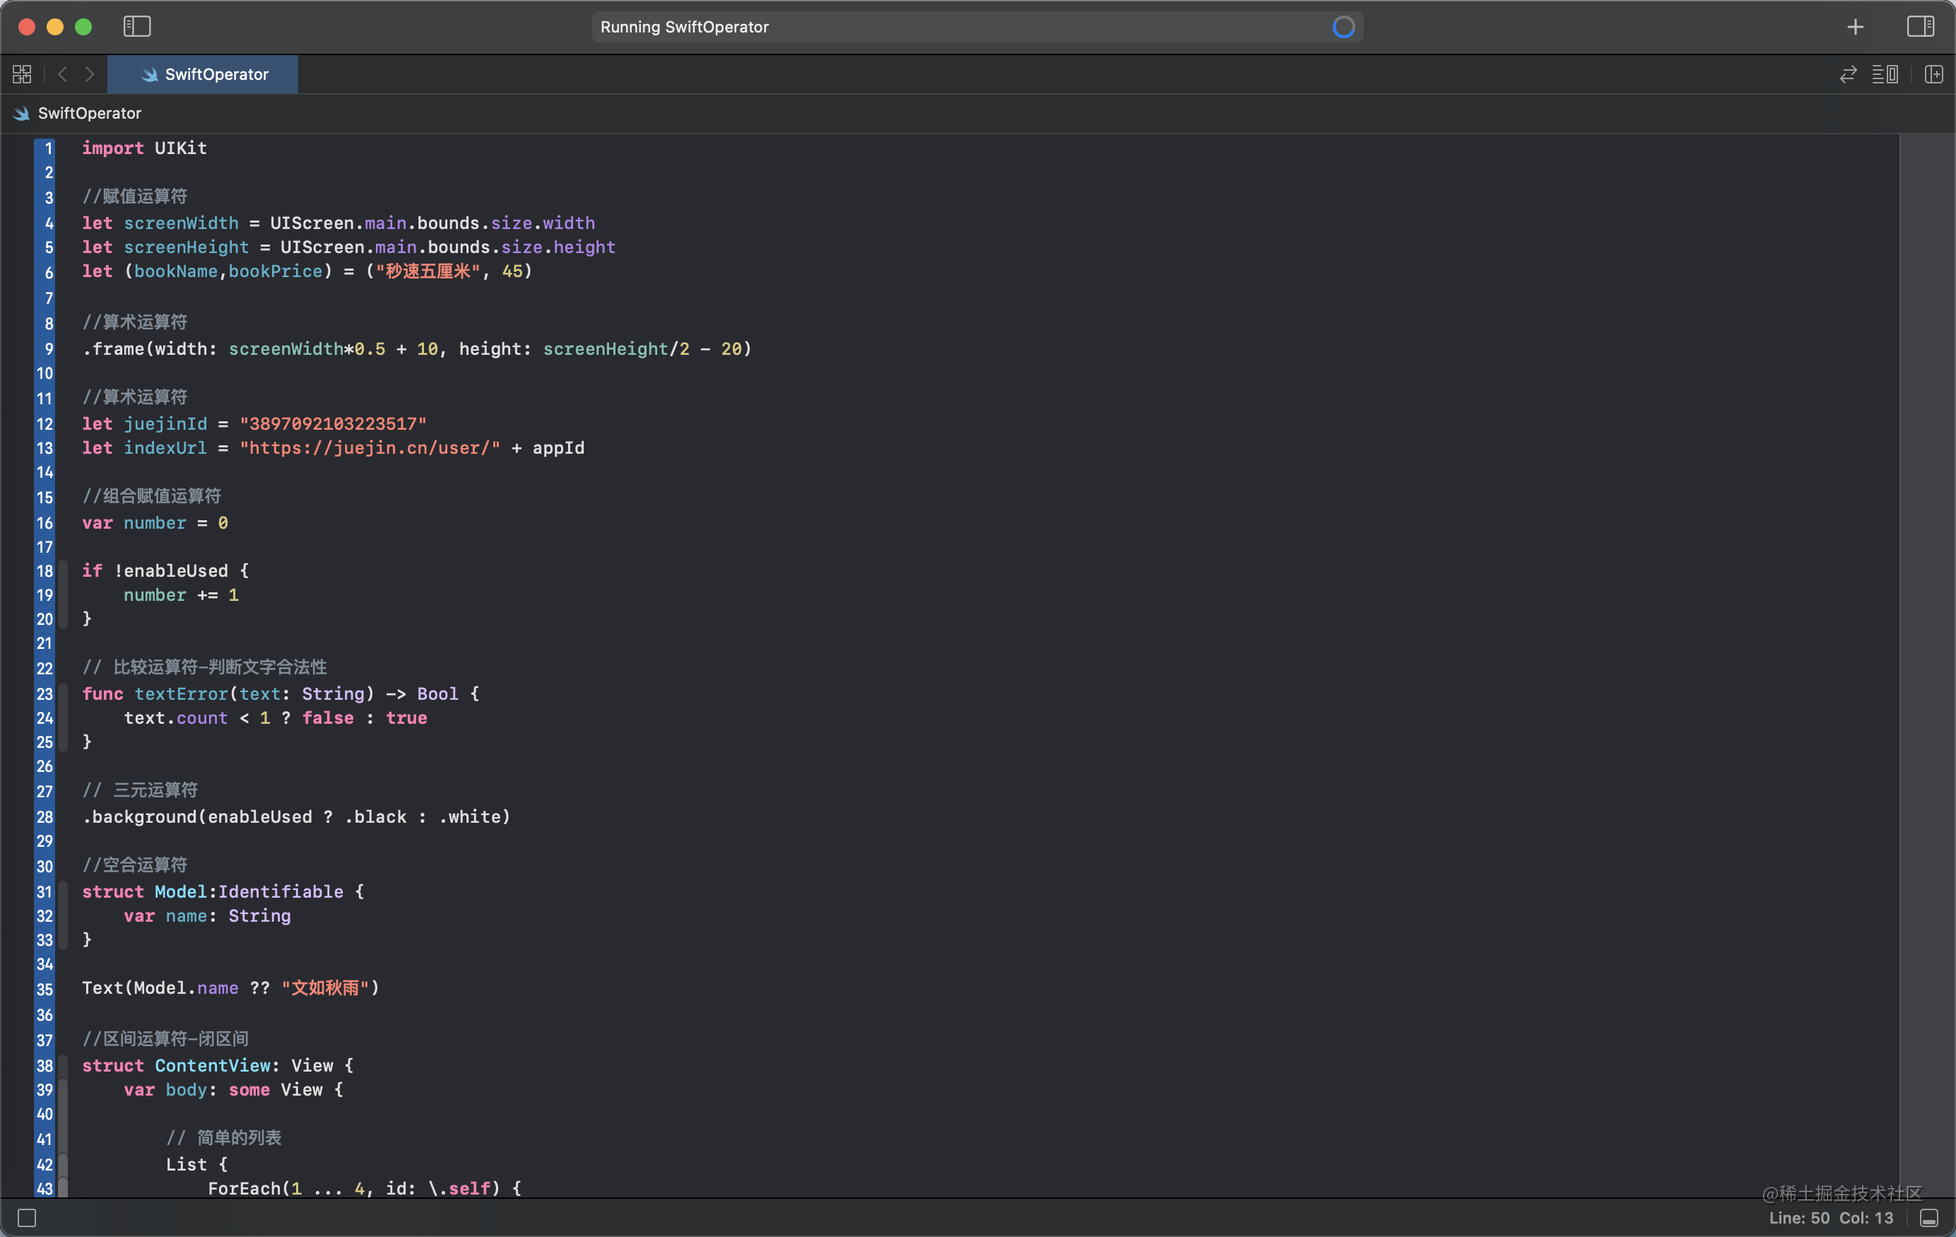Go forward with the right chevron
Screen dimensions: 1956x1237
(90, 74)
